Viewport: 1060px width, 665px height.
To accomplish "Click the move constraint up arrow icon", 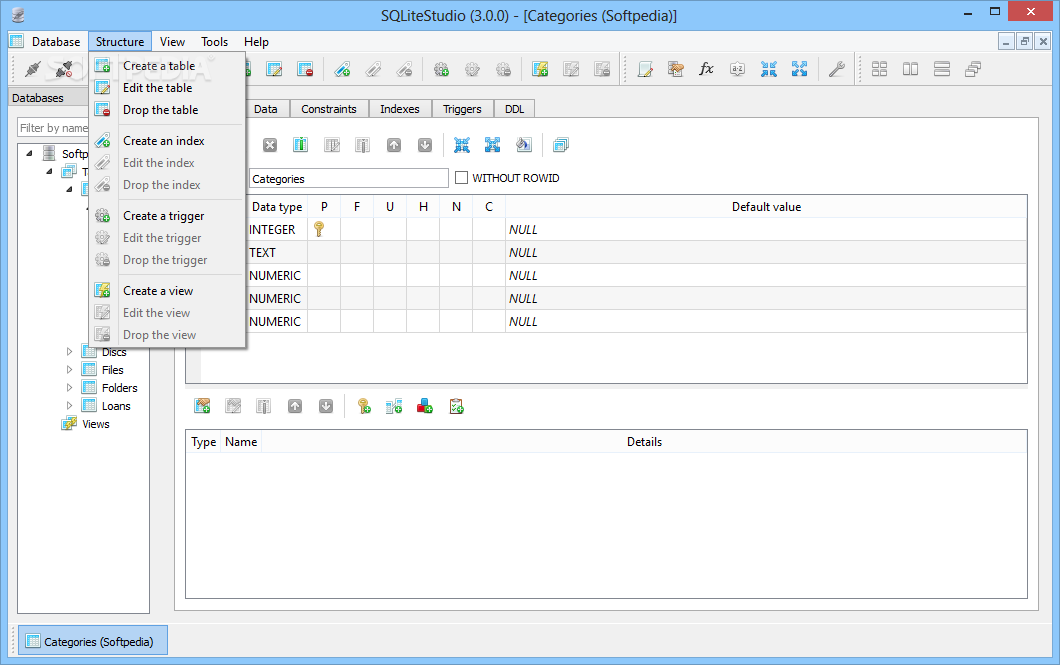I will click(295, 406).
